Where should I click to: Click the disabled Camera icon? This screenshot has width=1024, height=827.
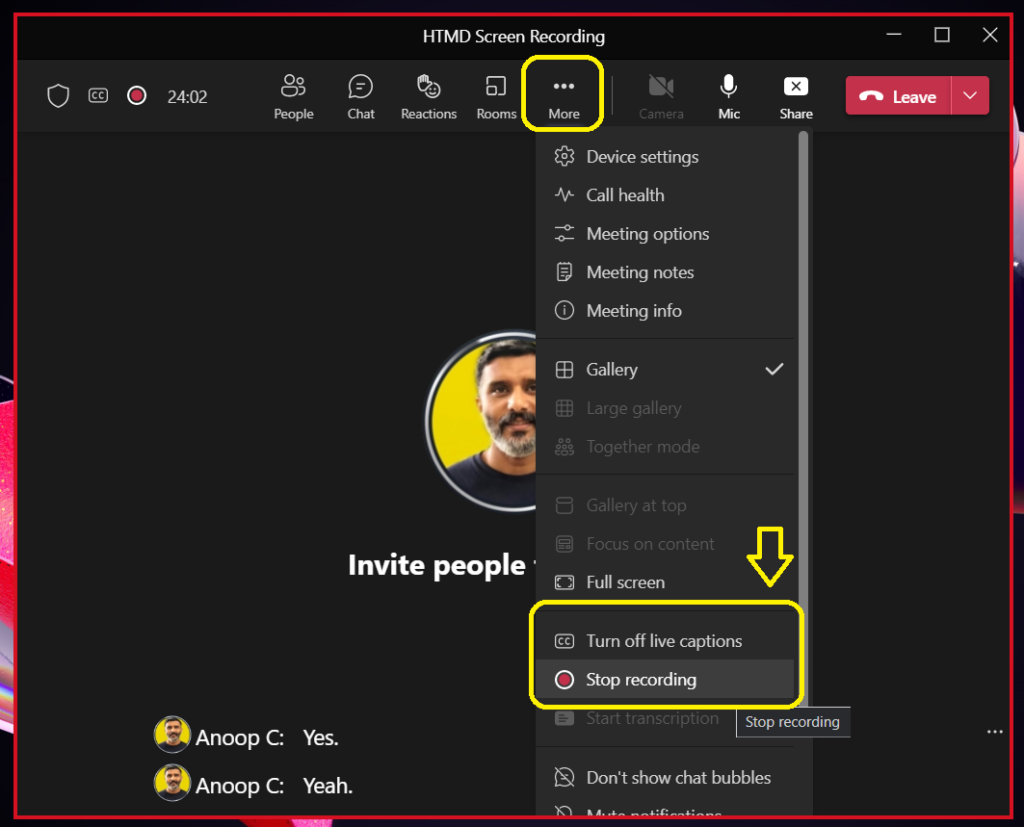tap(660, 95)
